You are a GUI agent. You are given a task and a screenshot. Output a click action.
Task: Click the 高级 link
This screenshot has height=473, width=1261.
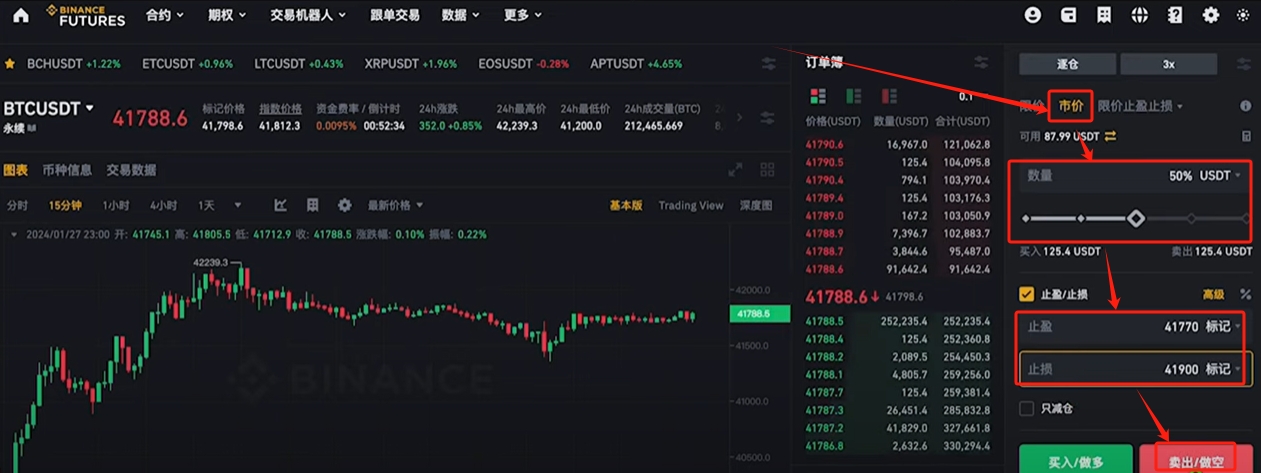(x=1212, y=294)
